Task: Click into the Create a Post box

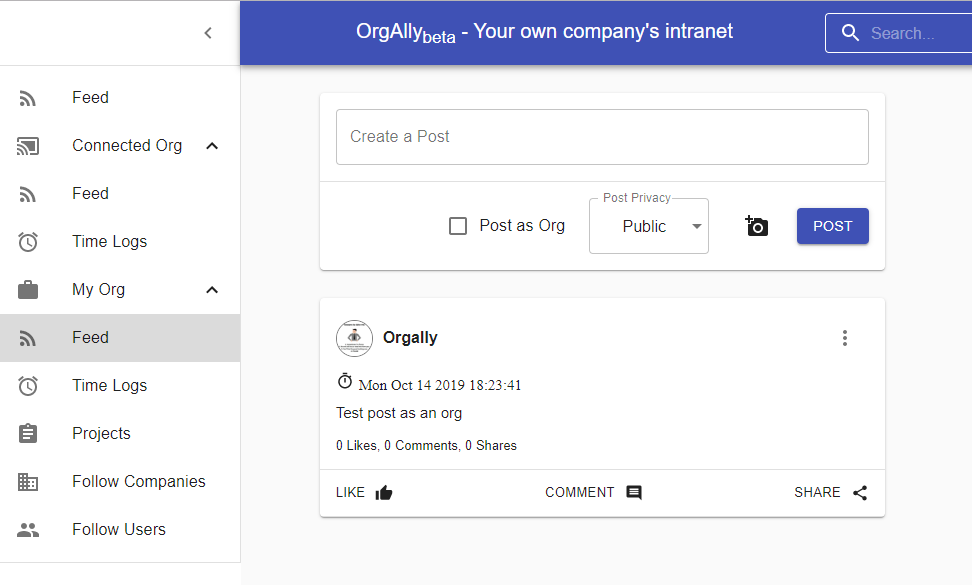Action: [602, 137]
